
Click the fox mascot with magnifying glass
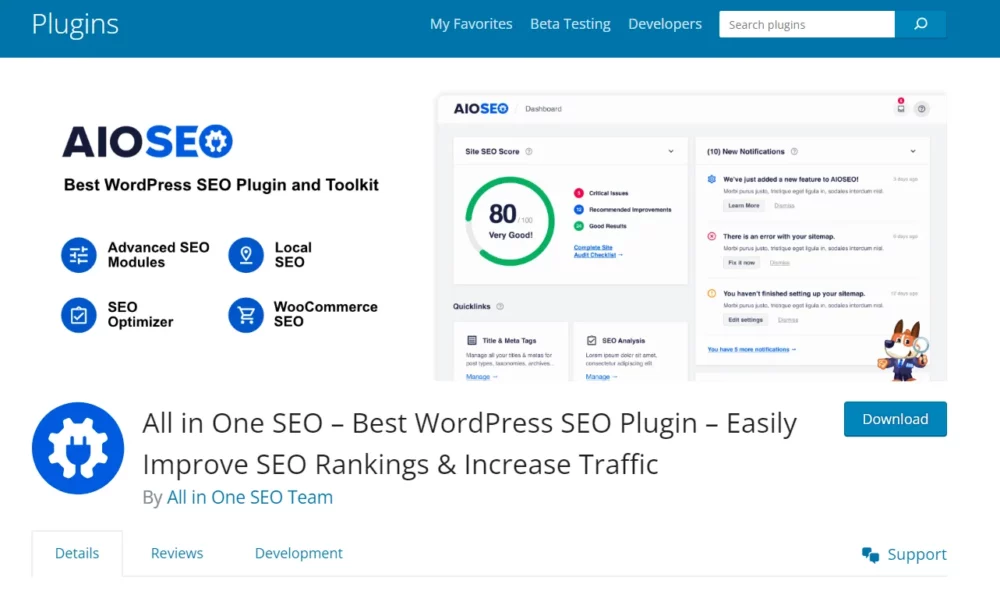[903, 351]
